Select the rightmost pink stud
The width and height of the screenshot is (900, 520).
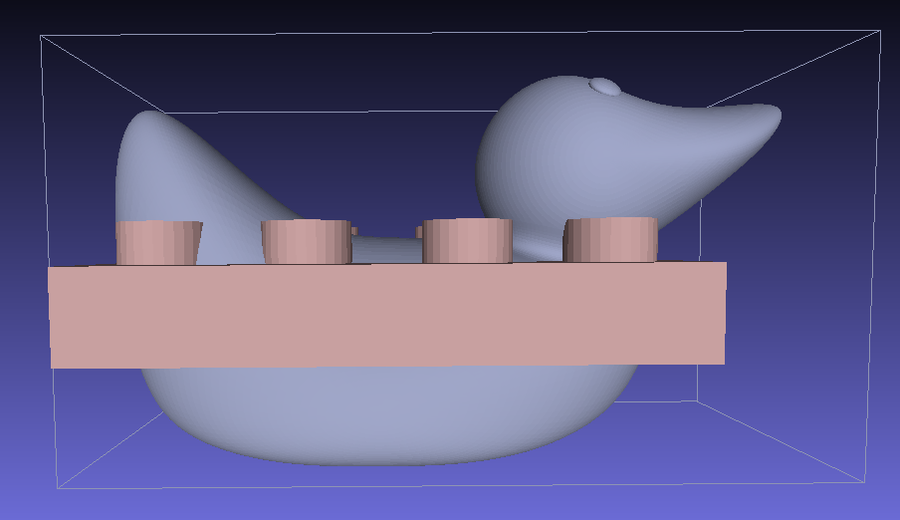coord(611,240)
